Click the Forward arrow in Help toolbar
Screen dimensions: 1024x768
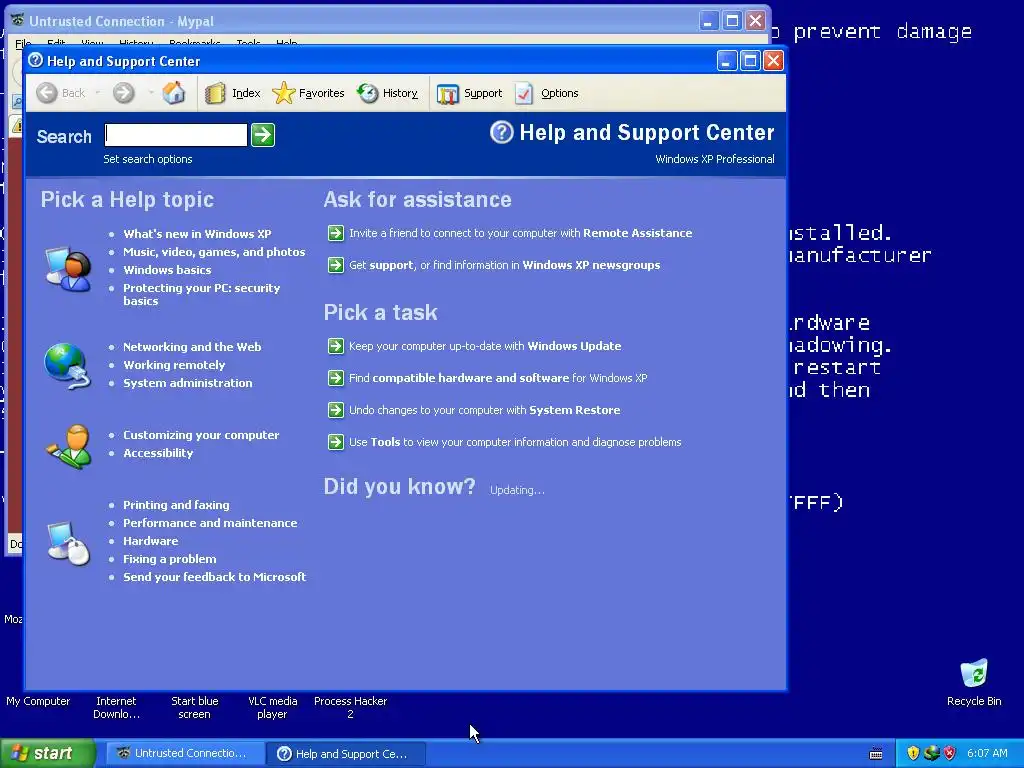pos(123,93)
